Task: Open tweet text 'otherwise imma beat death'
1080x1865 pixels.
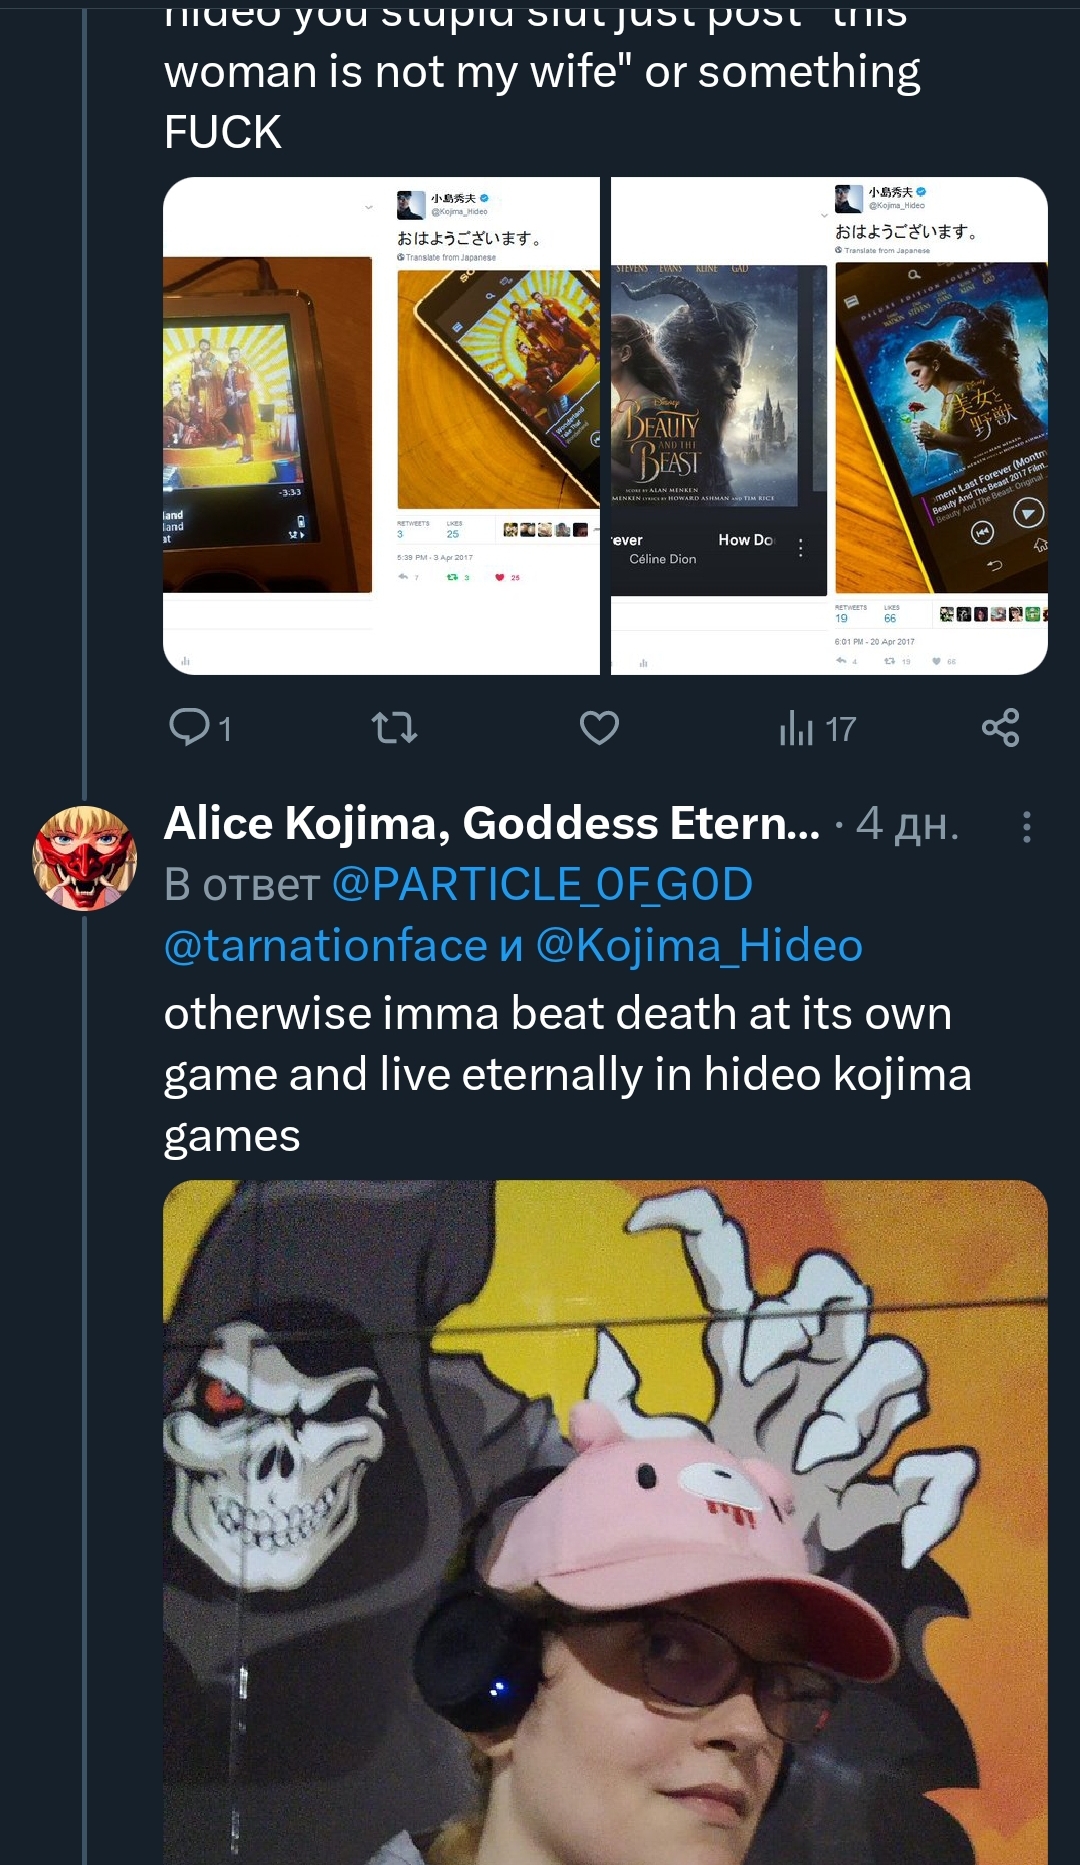Action: click(x=568, y=1074)
